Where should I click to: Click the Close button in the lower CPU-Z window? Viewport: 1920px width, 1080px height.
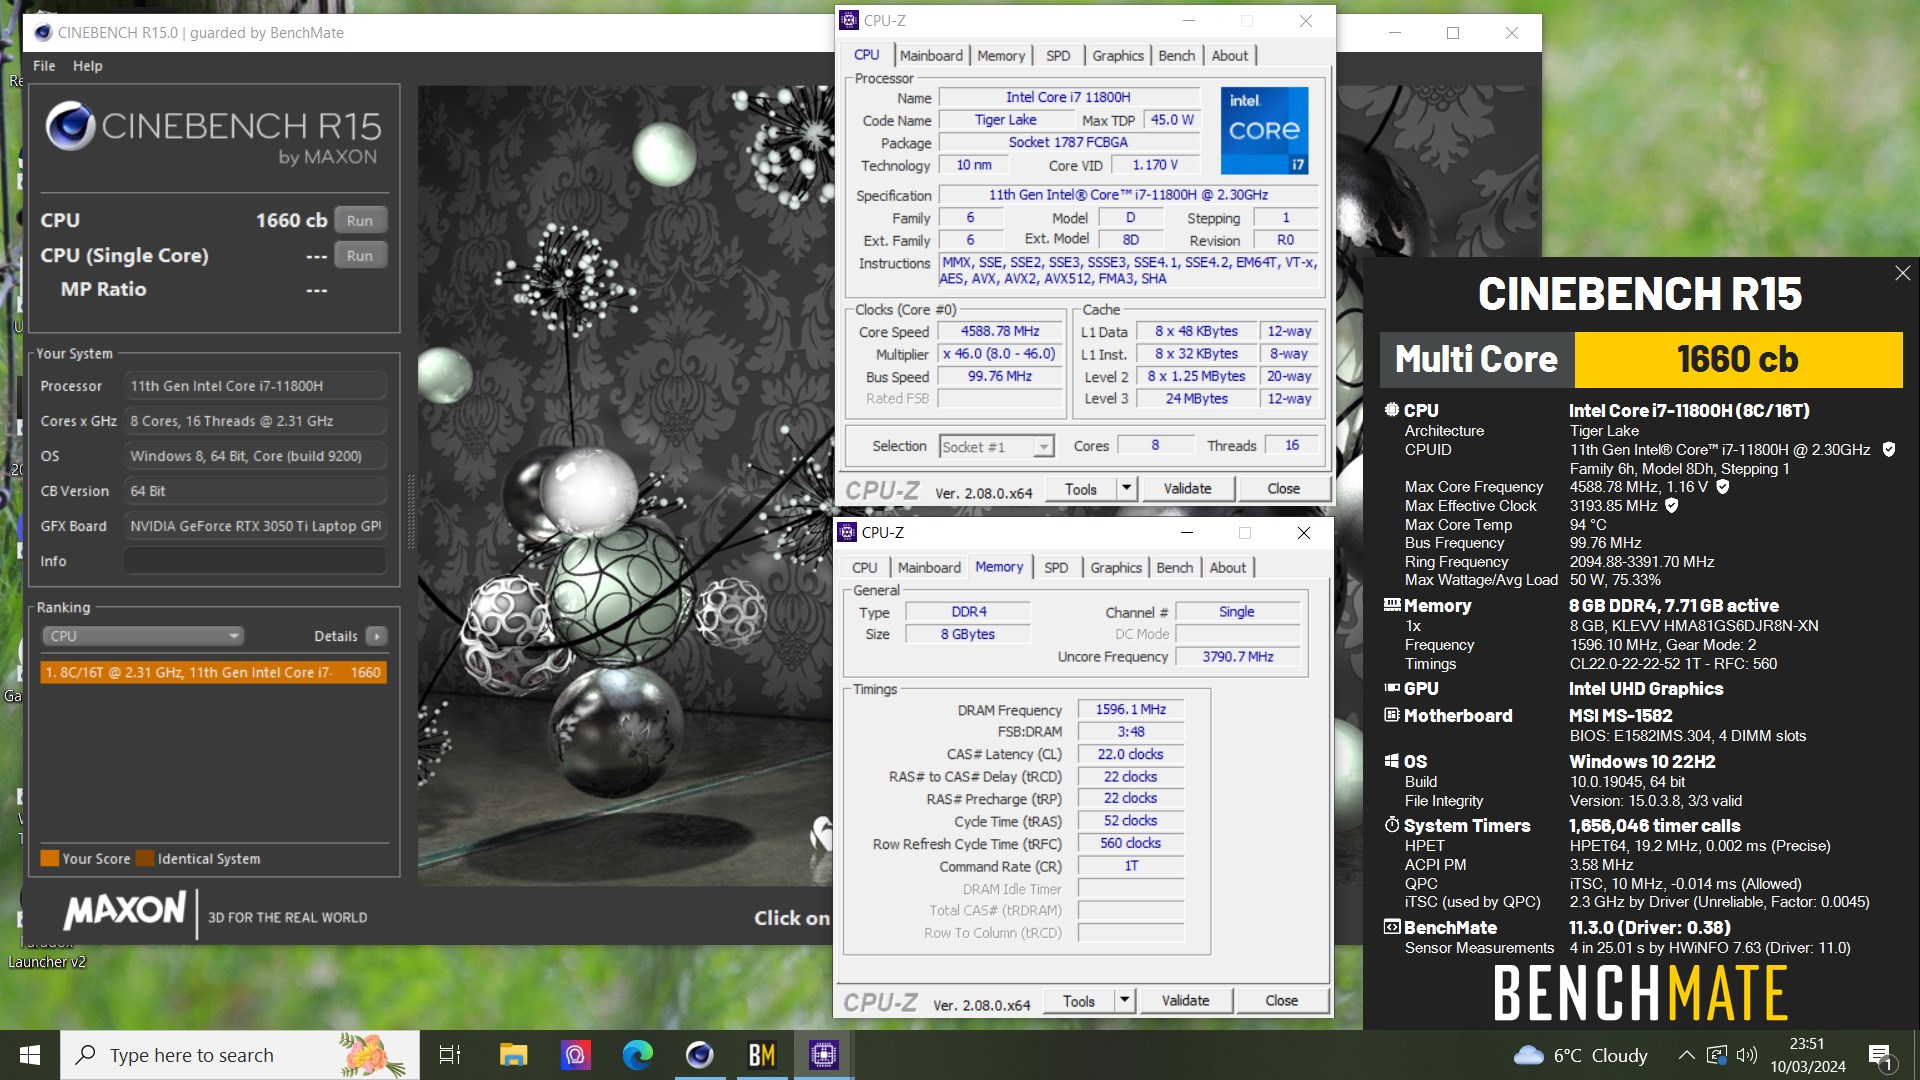[x=1282, y=1001]
